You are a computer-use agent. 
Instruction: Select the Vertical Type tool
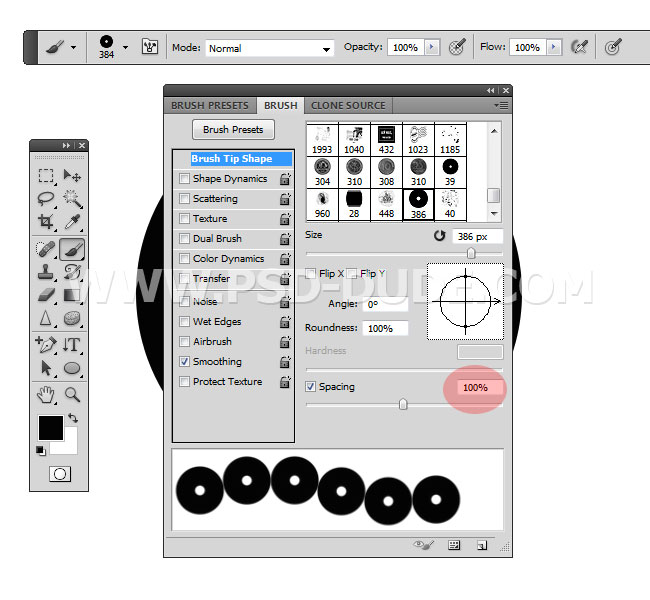click(72, 345)
